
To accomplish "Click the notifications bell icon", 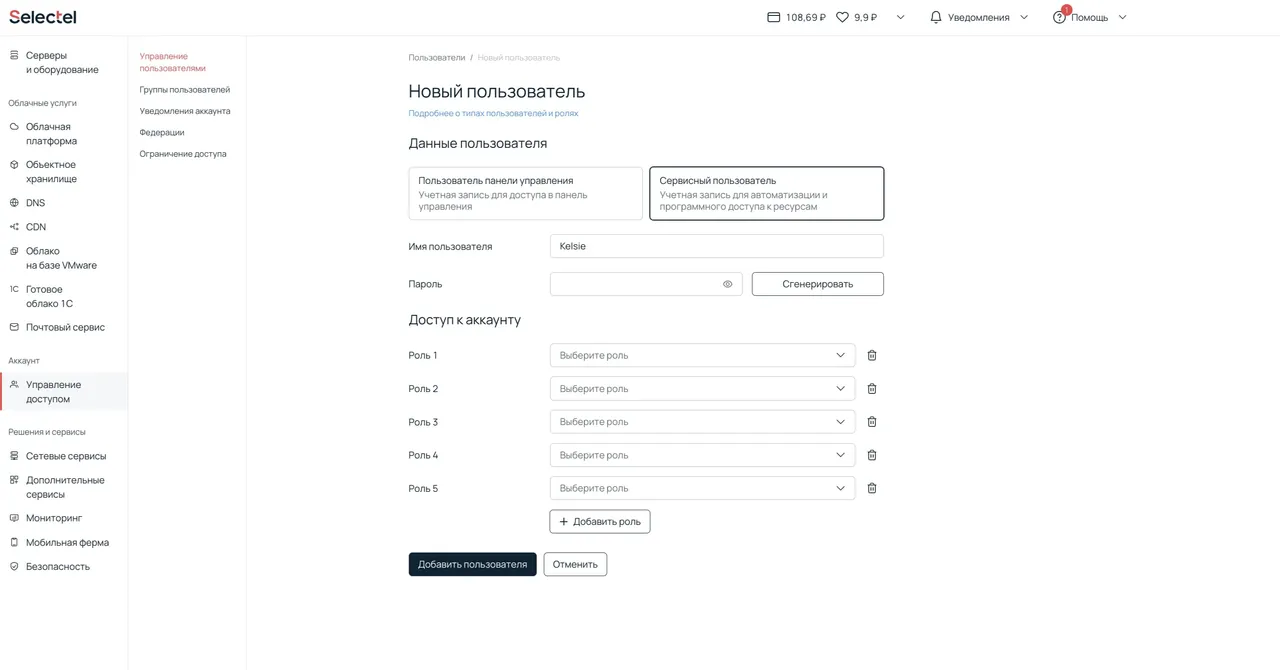I will pos(936,17).
